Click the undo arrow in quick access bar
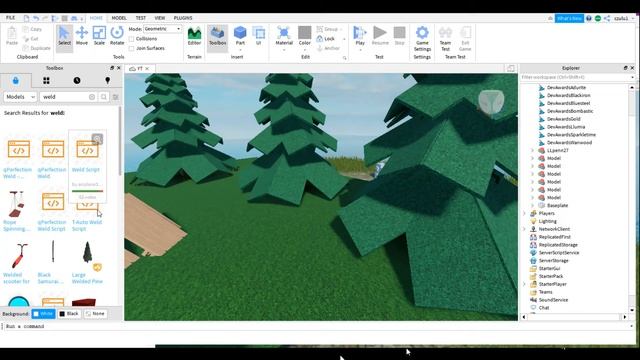This screenshot has width=640, height=360. tap(36, 18)
